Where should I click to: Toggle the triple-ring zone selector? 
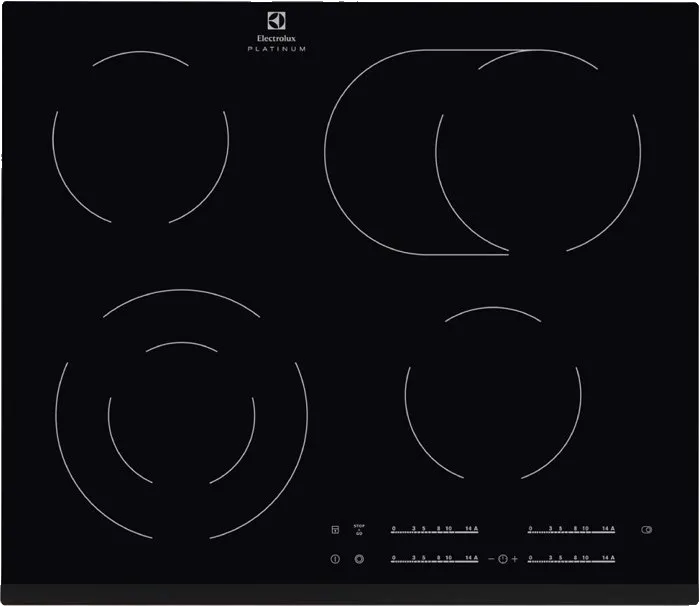click(x=359, y=559)
